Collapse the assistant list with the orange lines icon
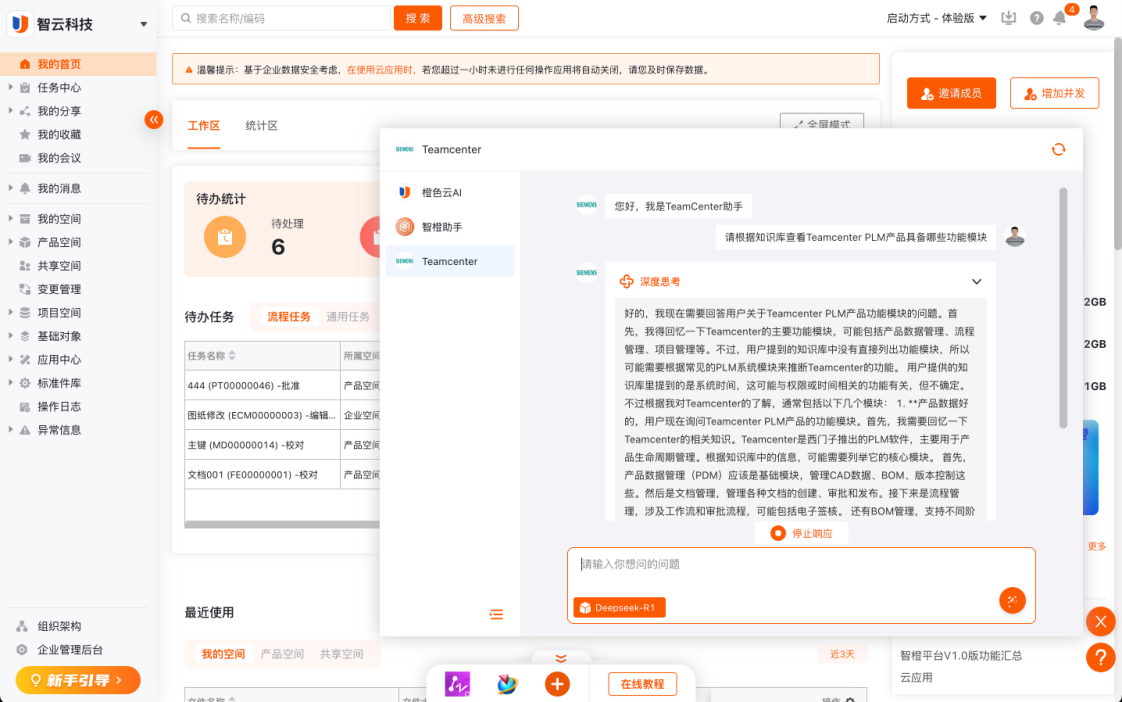The image size is (1122, 702). (x=496, y=614)
